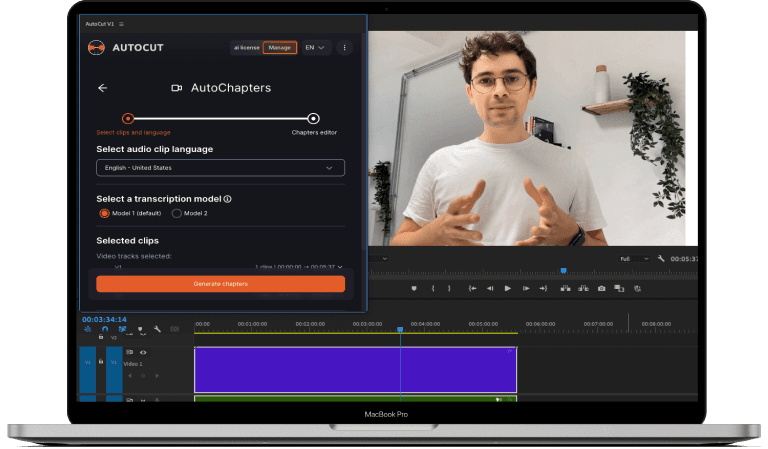Open the ai license Manage button

coord(280,47)
